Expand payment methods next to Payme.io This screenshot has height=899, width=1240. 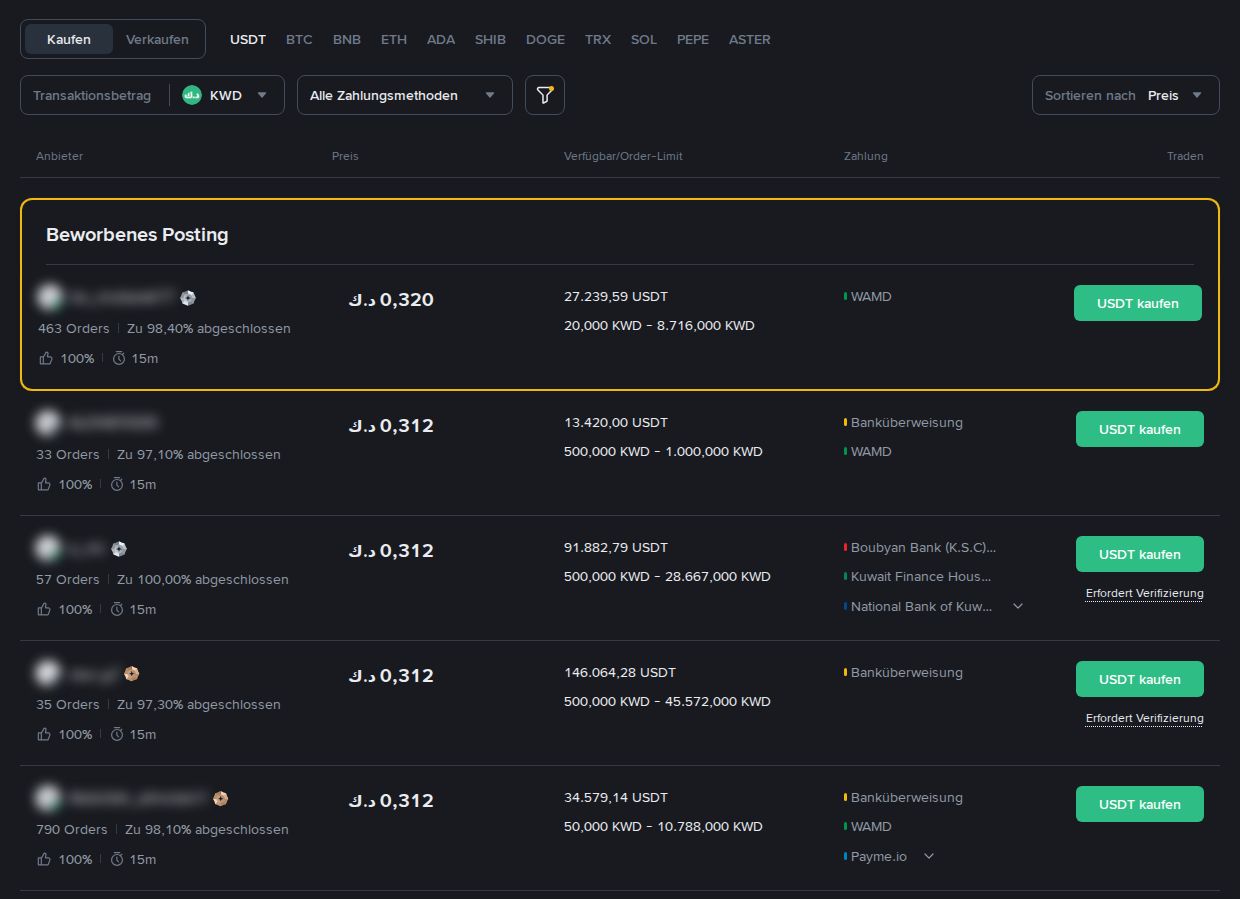929,856
